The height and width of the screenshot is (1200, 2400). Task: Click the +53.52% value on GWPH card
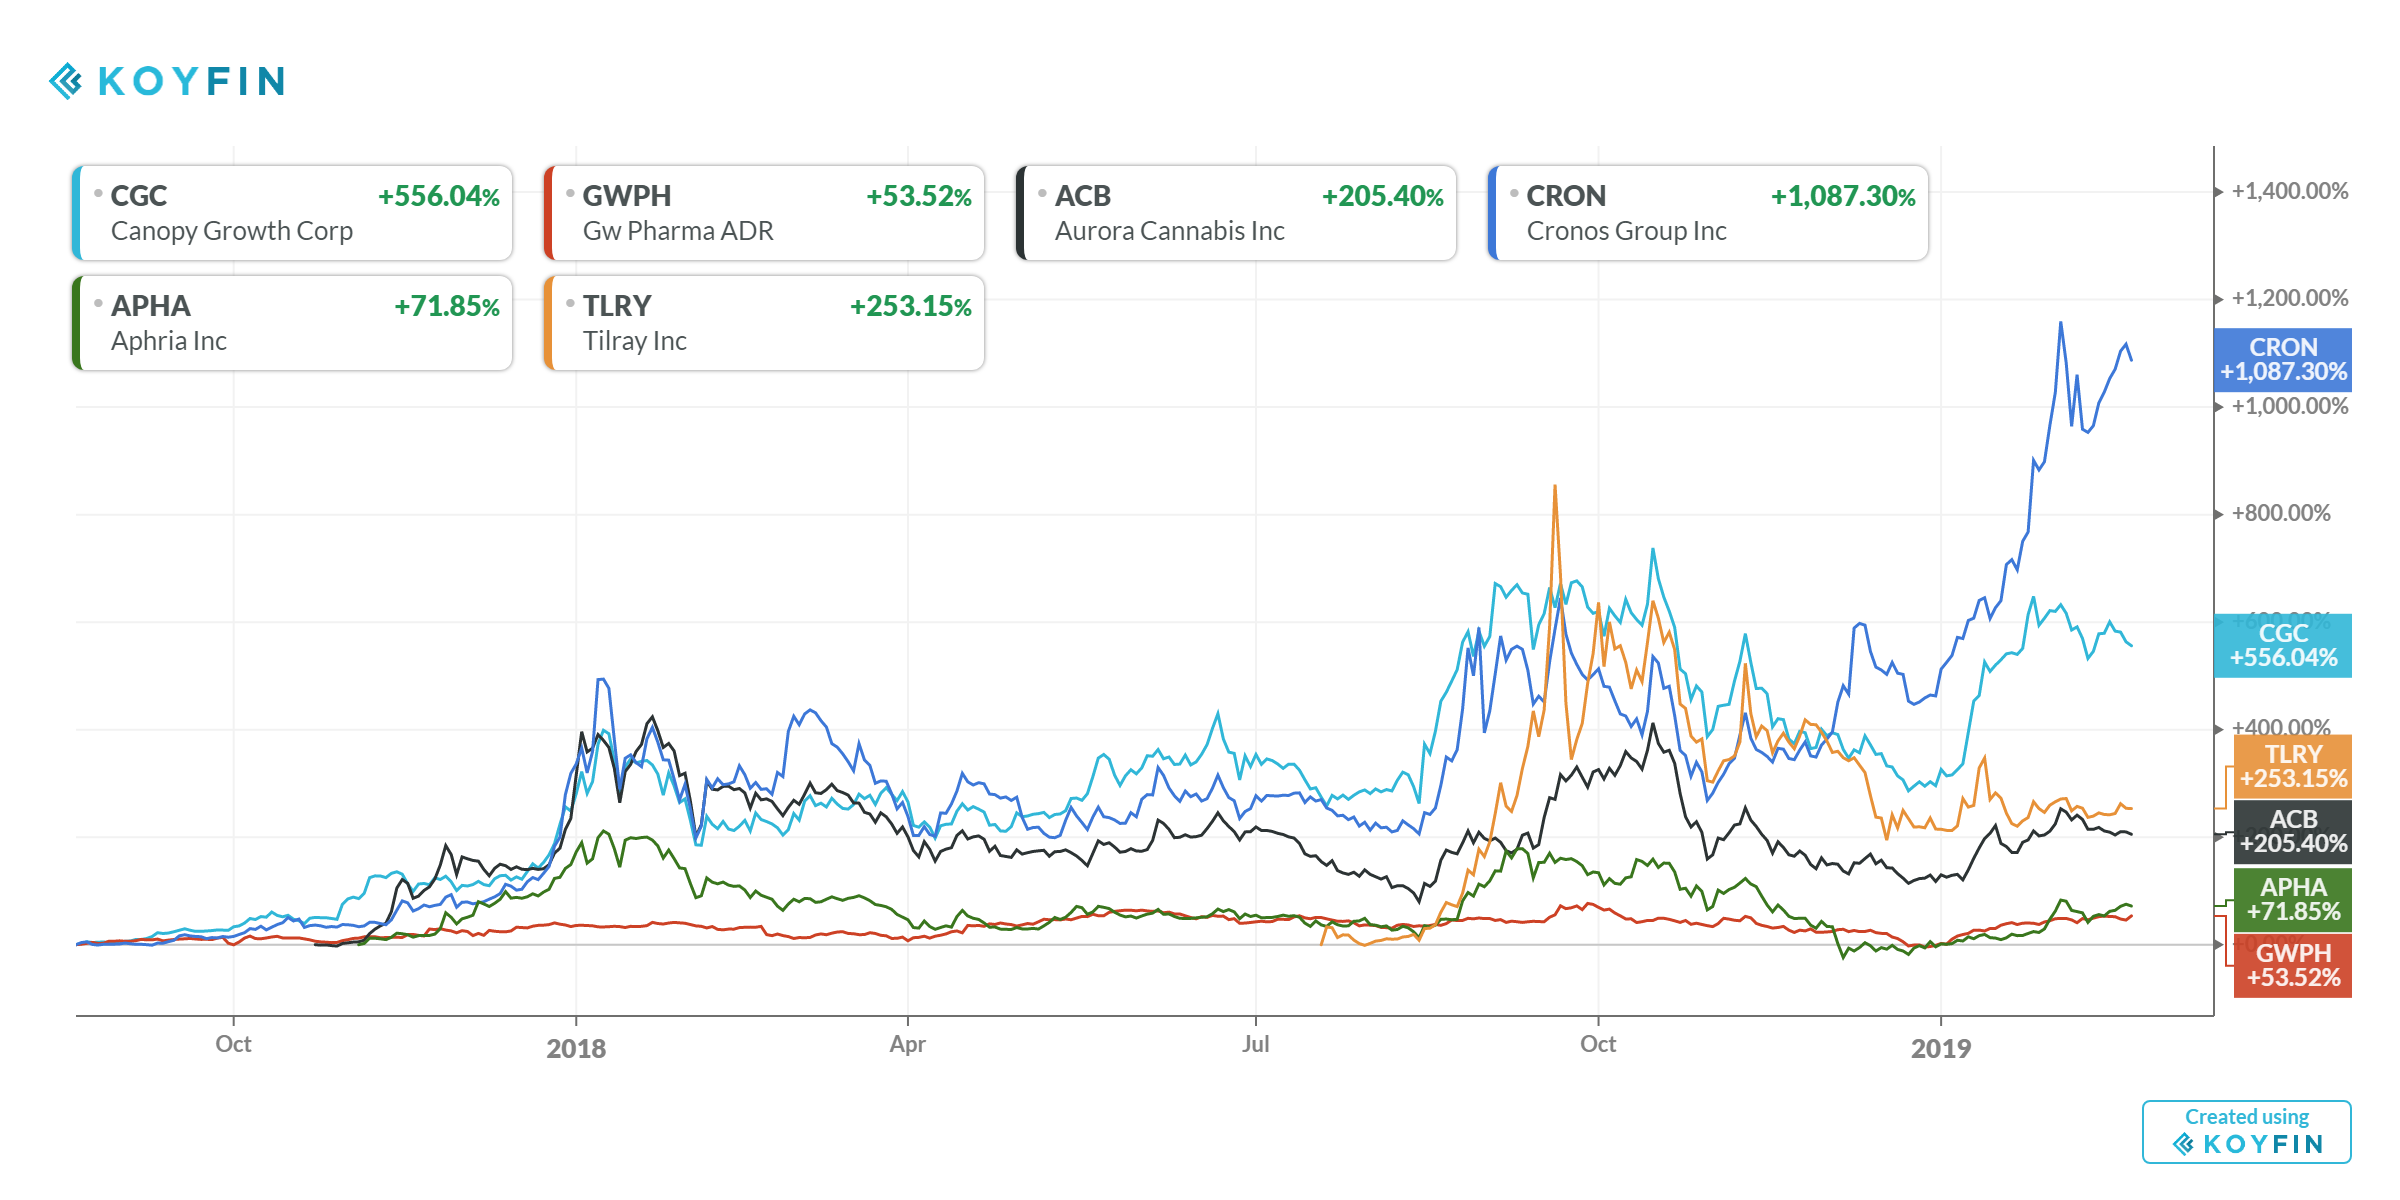919,196
